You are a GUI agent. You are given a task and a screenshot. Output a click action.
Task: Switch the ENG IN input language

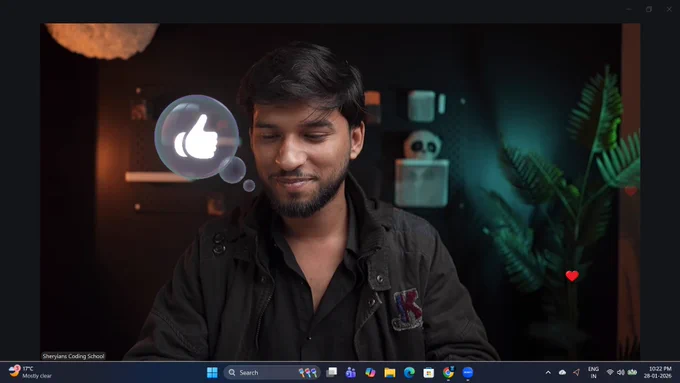[593, 373]
